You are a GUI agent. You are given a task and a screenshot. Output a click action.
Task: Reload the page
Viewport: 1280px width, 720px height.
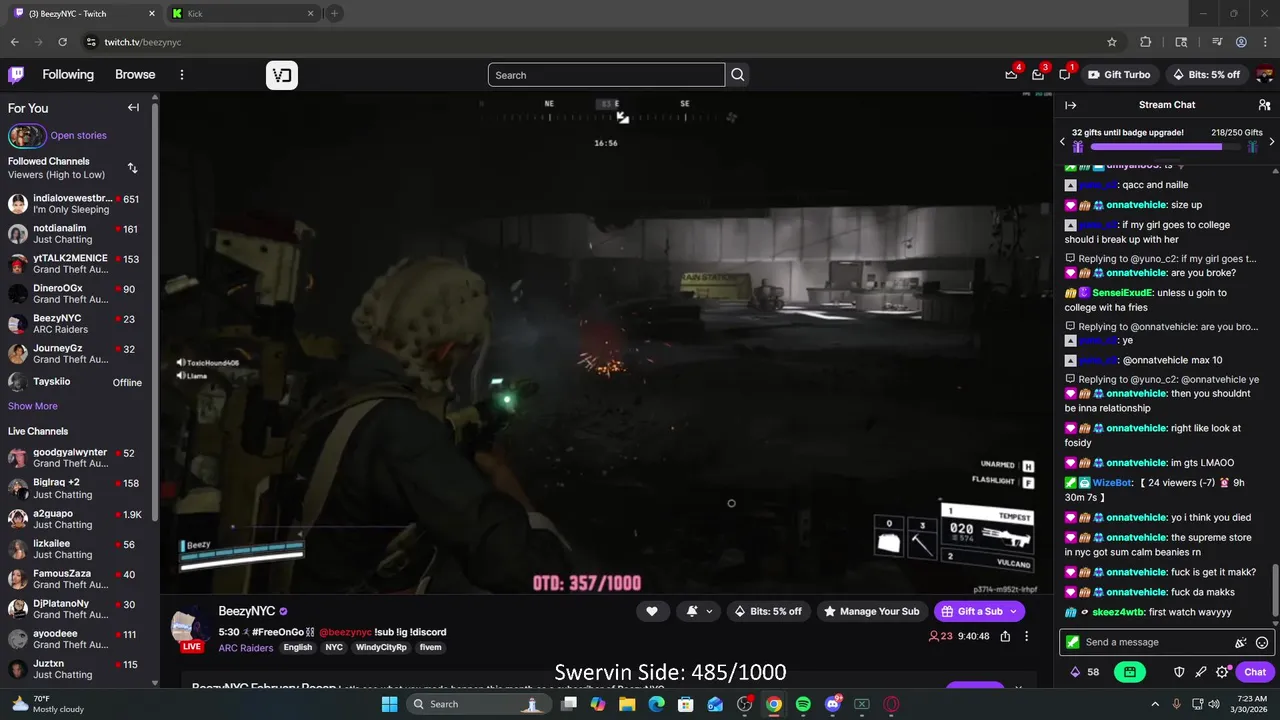(x=63, y=42)
